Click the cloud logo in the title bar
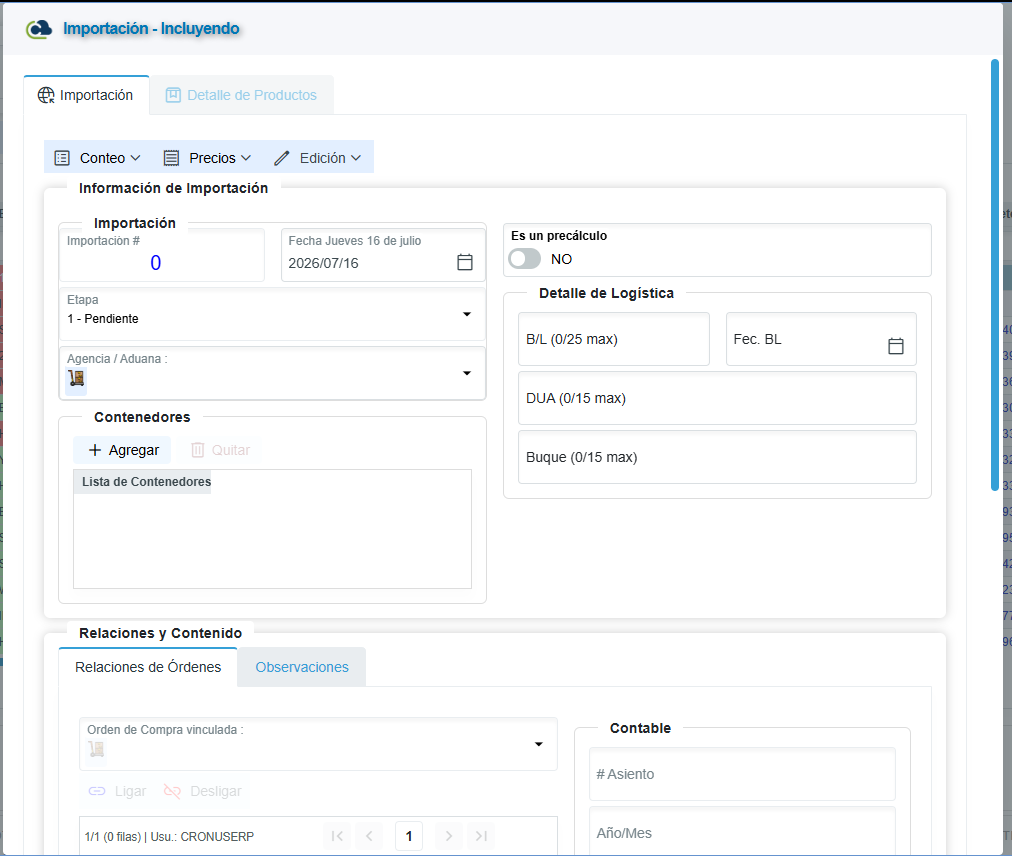Image resolution: width=1012 pixels, height=856 pixels. pyautogui.click(x=39, y=29)
